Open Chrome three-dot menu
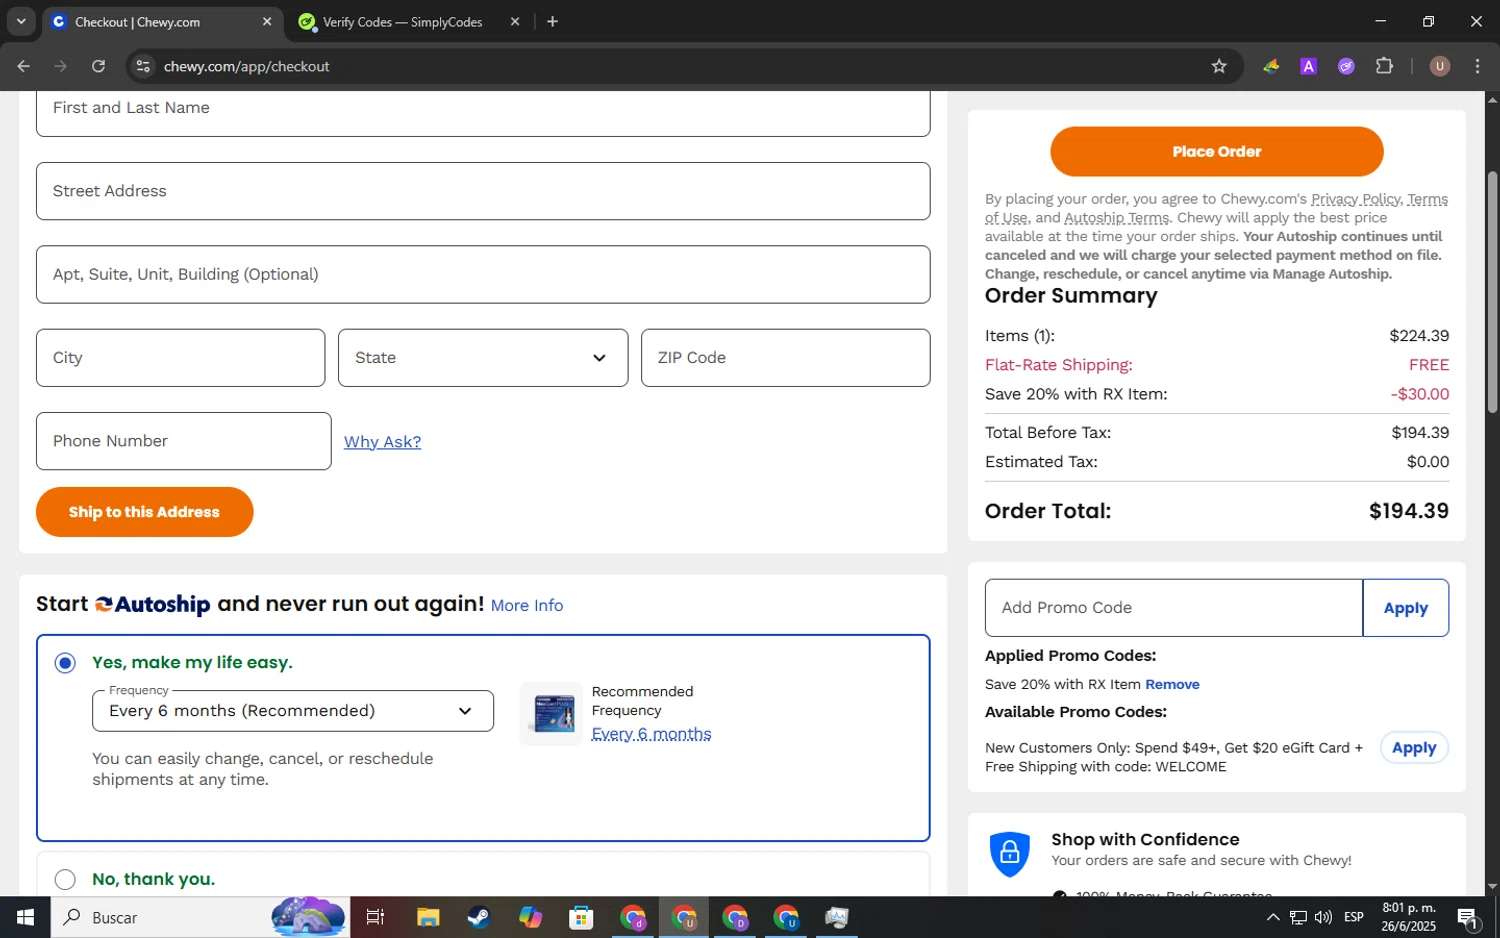Viewport: 1500px width, 938px height. point(1478,66)
